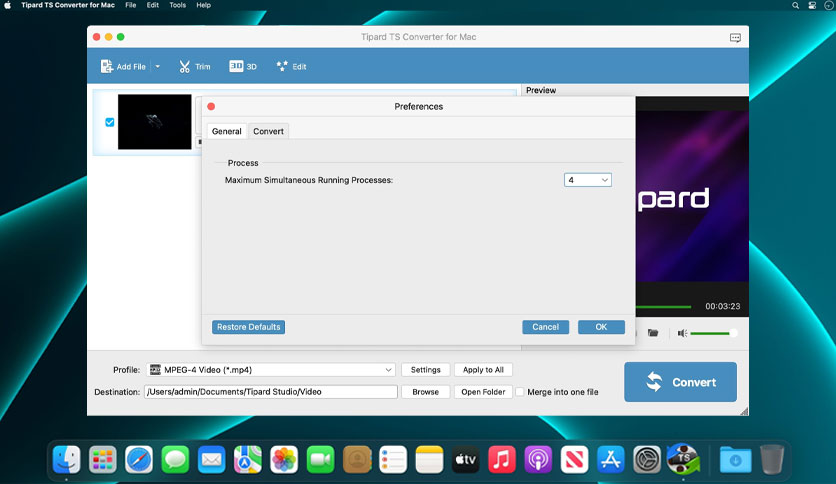
Task: Open Music from the Dock
Action: pyautogui.click(x=502, y=459)
